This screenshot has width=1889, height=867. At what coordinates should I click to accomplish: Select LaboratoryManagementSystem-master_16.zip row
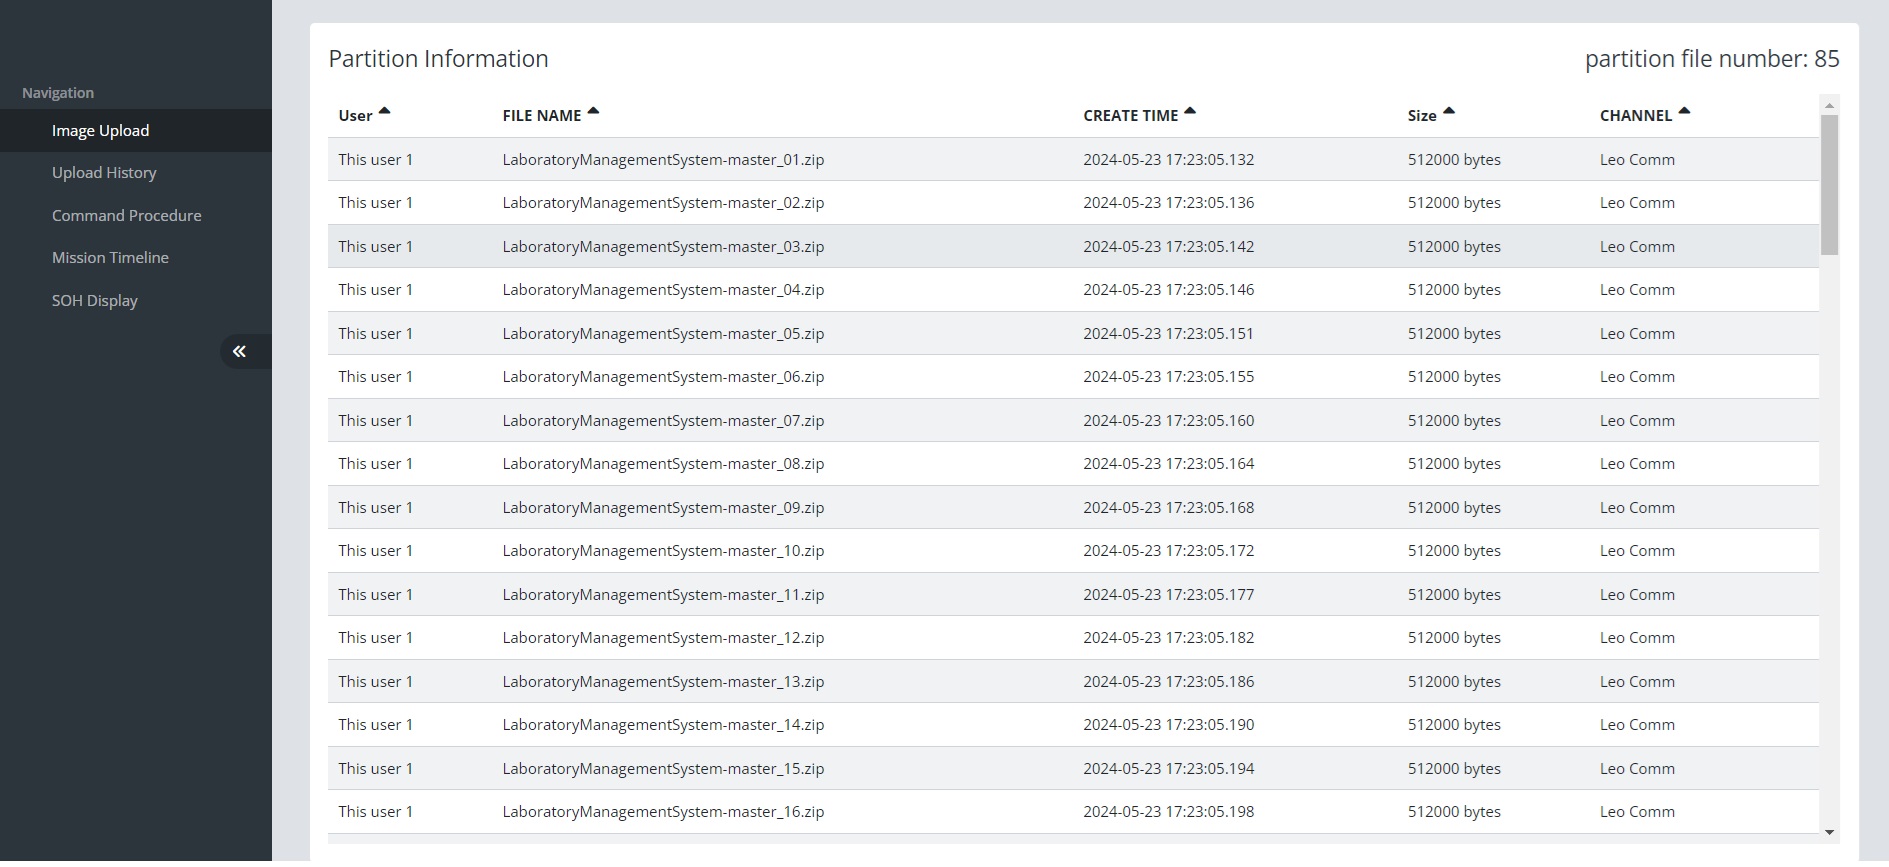click(663, 812)
